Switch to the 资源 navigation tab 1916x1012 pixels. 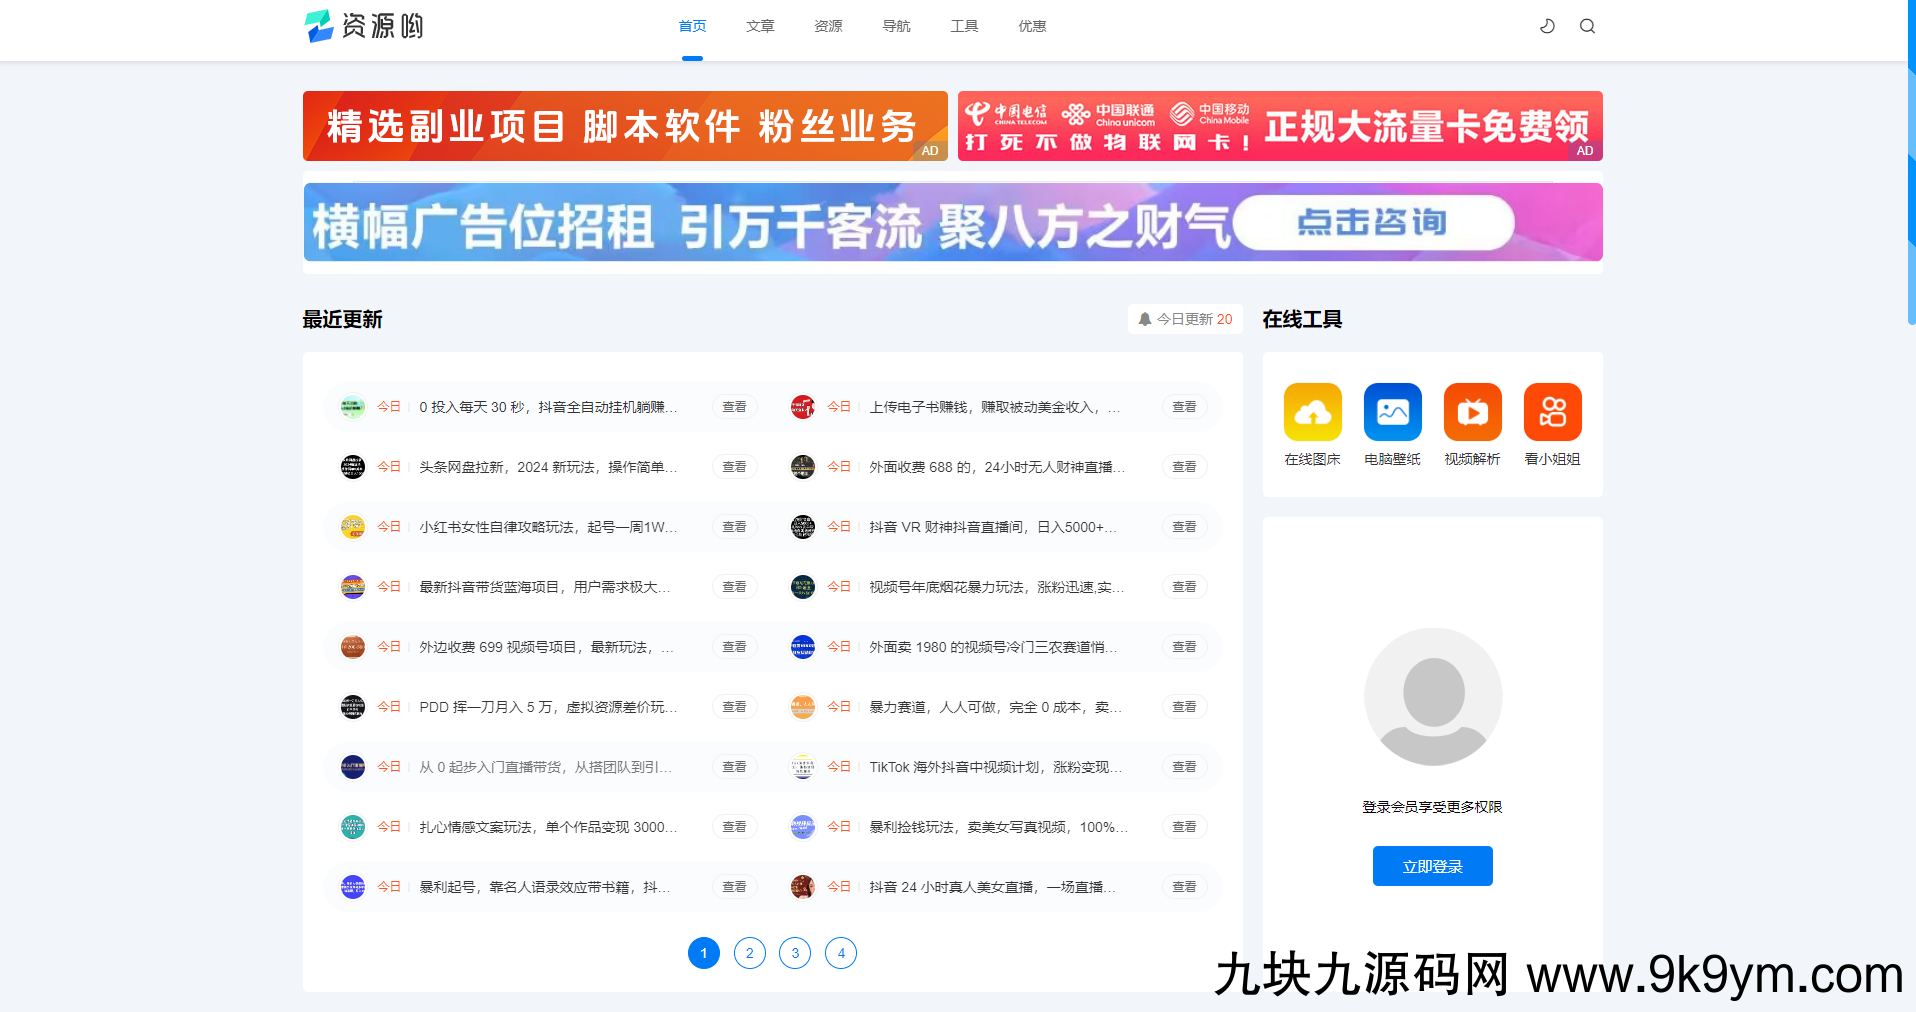828,26
